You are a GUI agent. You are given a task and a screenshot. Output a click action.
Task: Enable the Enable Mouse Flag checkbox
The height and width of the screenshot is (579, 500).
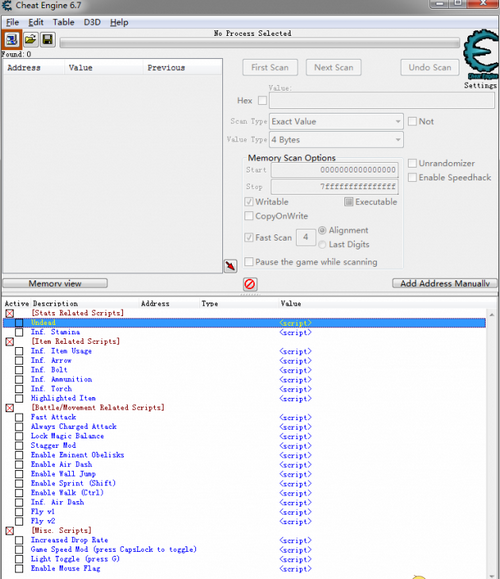pos(19,569)
